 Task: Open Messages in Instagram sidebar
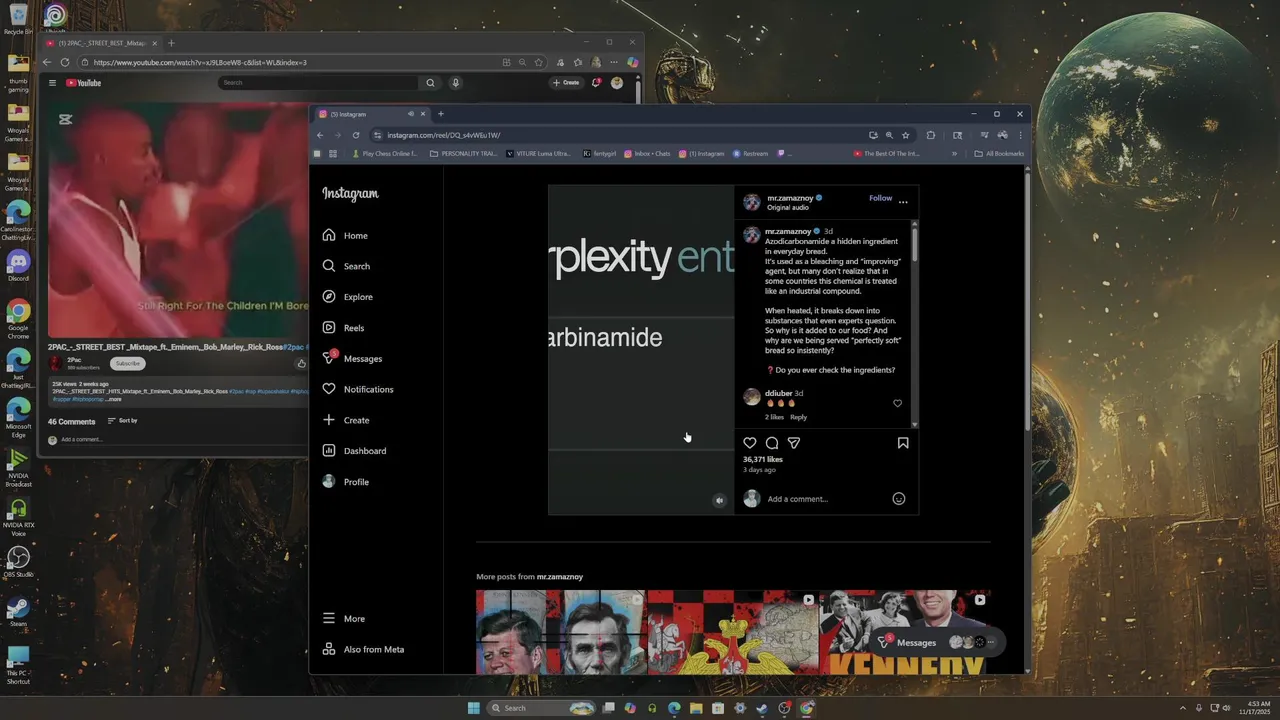click(x=352, y=358)
